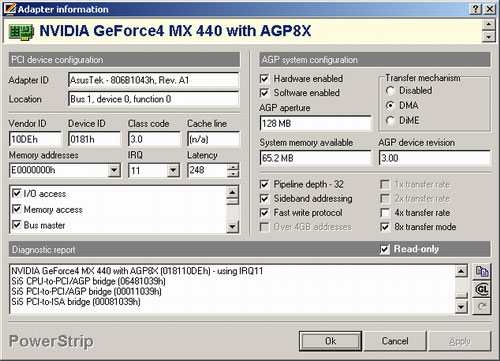The width and height of the screenshot is (500, 361).
Task: Uncheck the Memory access option
Action: tap(17, 209)
